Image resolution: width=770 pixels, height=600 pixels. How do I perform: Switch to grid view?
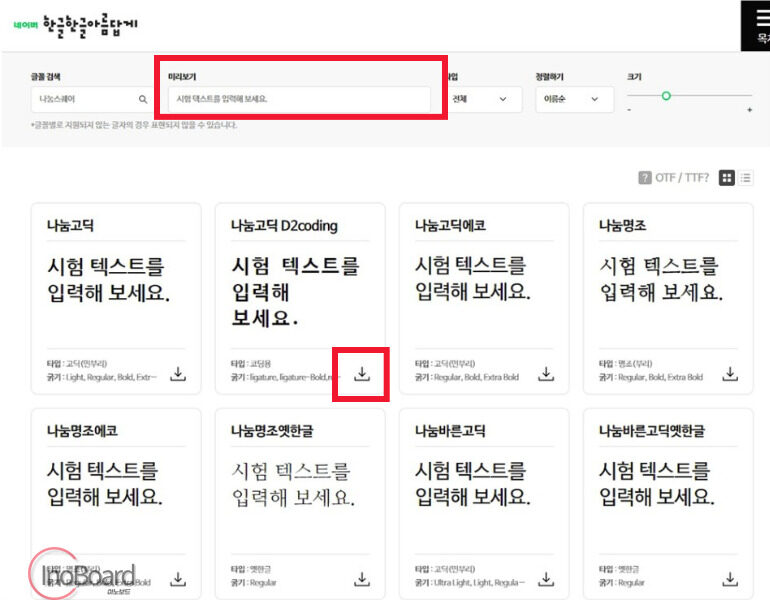(727, 178)
